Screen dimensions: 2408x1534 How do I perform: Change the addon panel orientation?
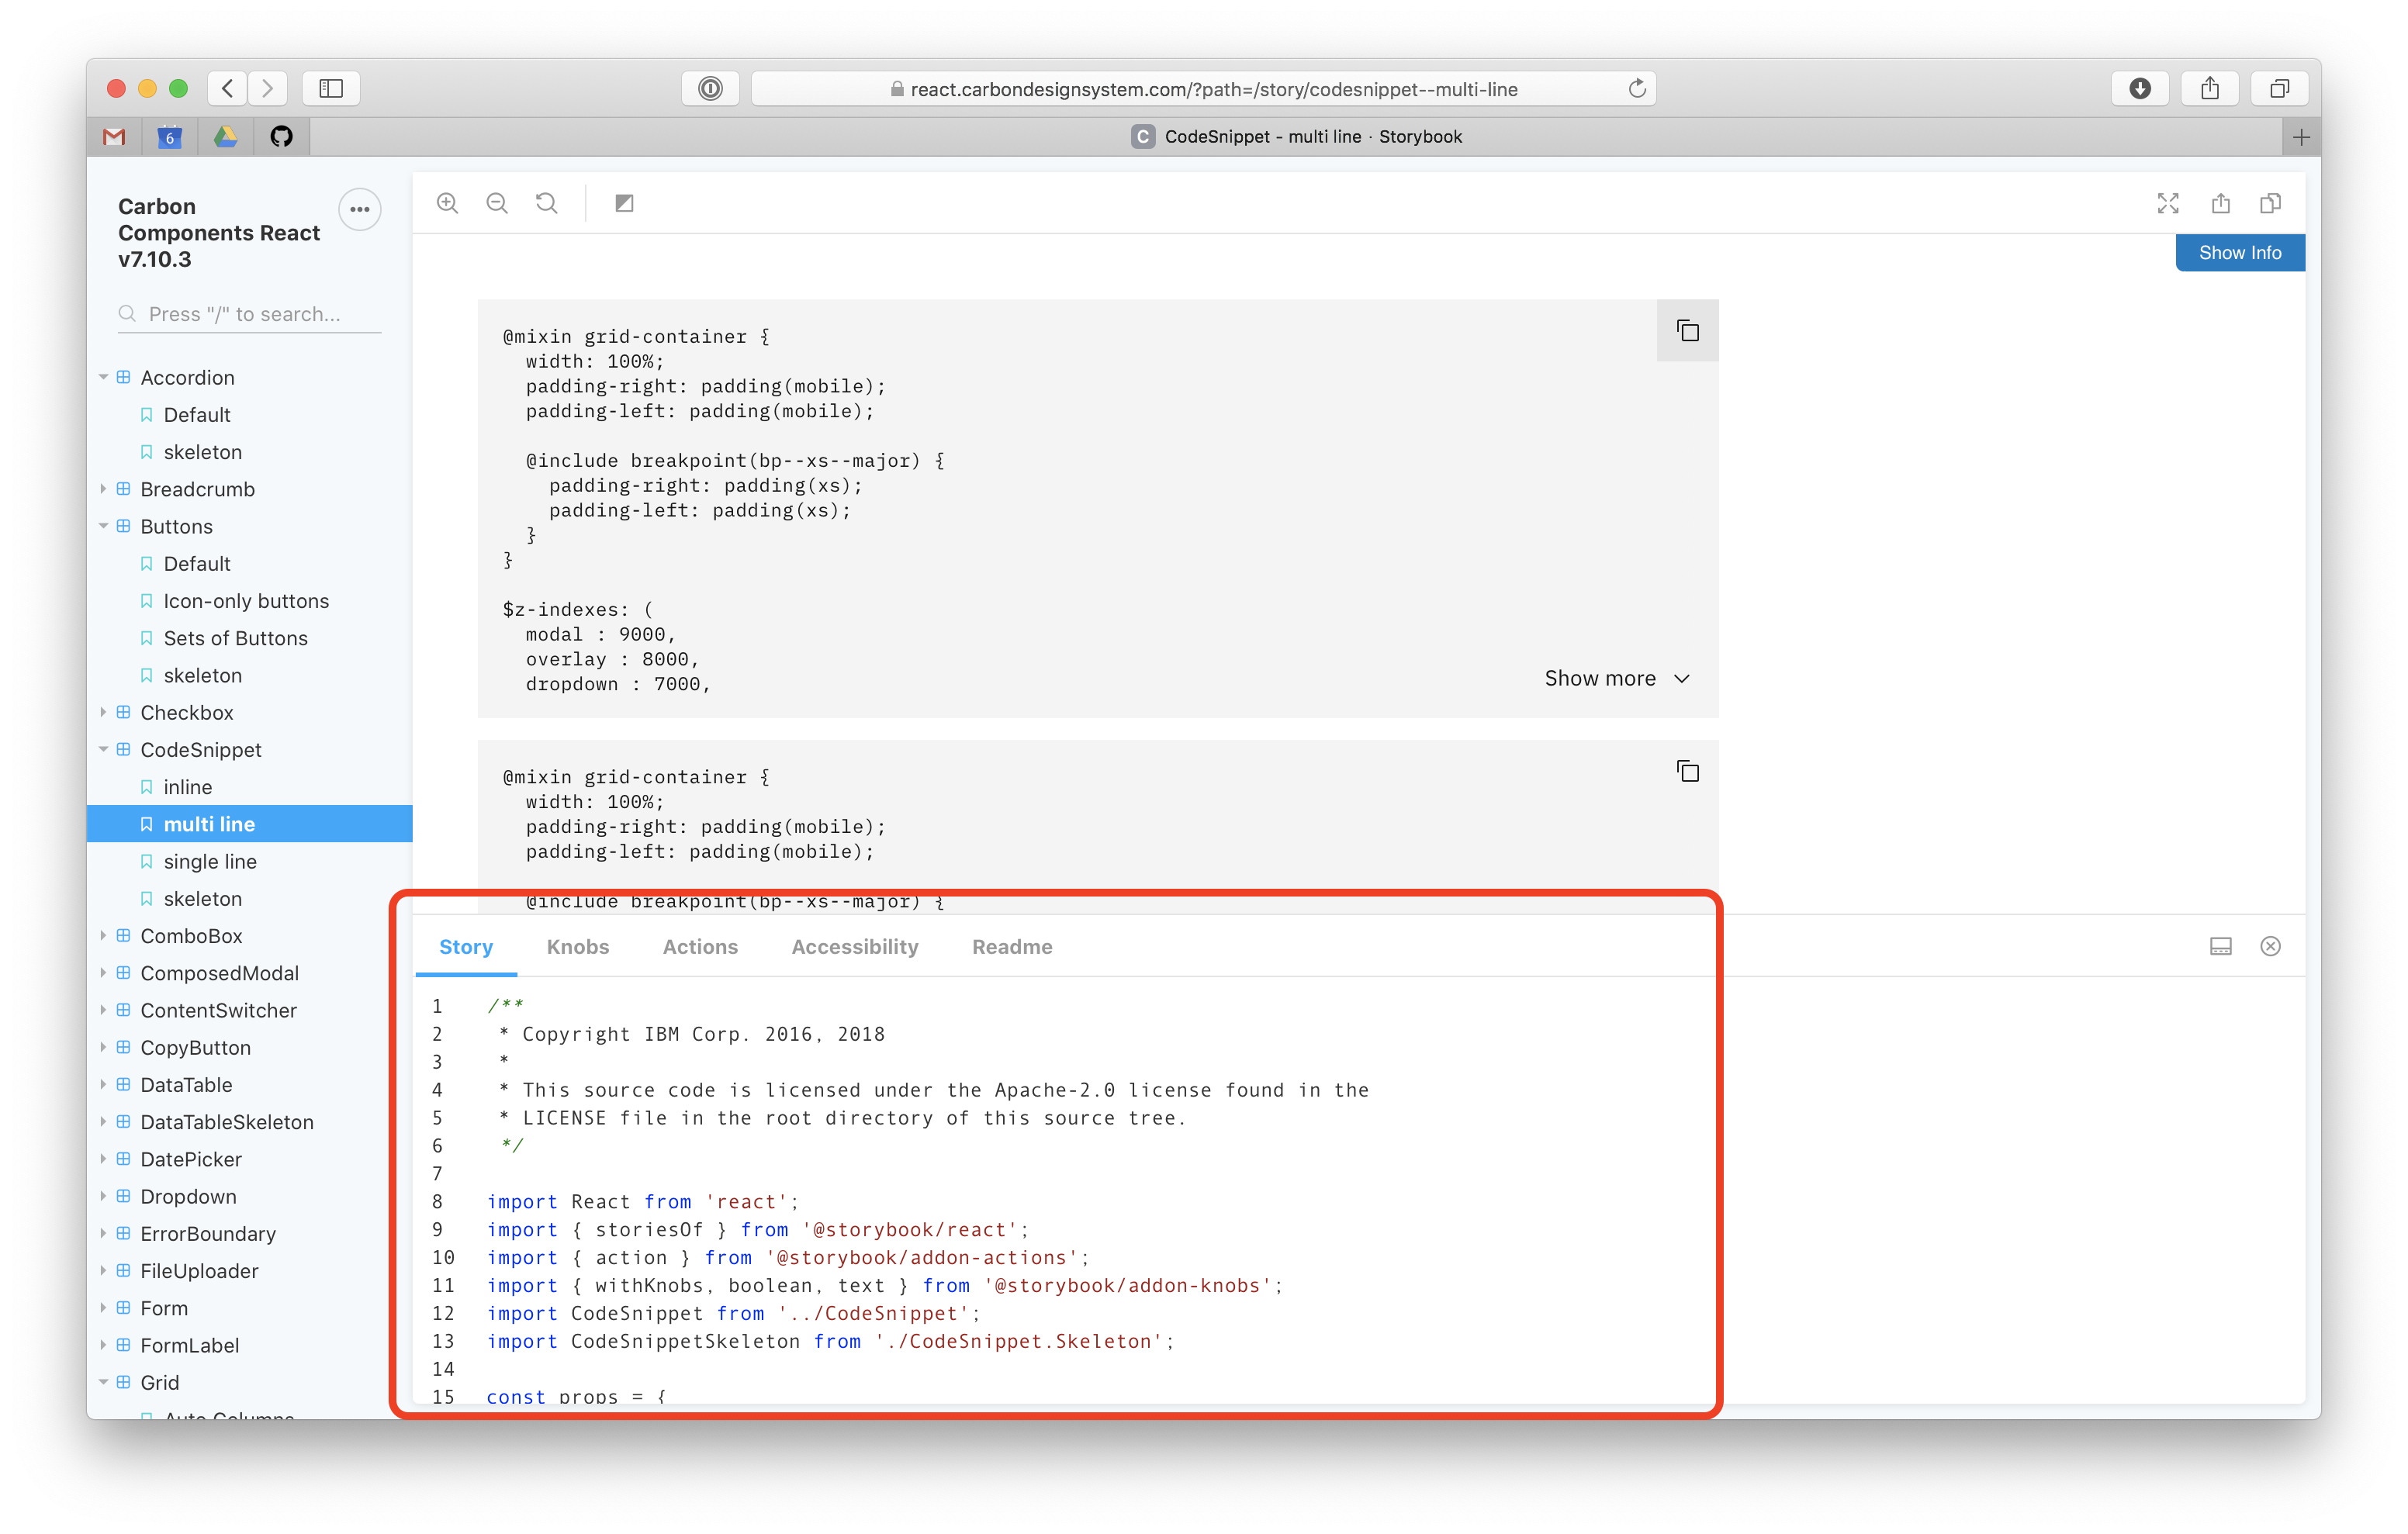(x=2221, y=946)
